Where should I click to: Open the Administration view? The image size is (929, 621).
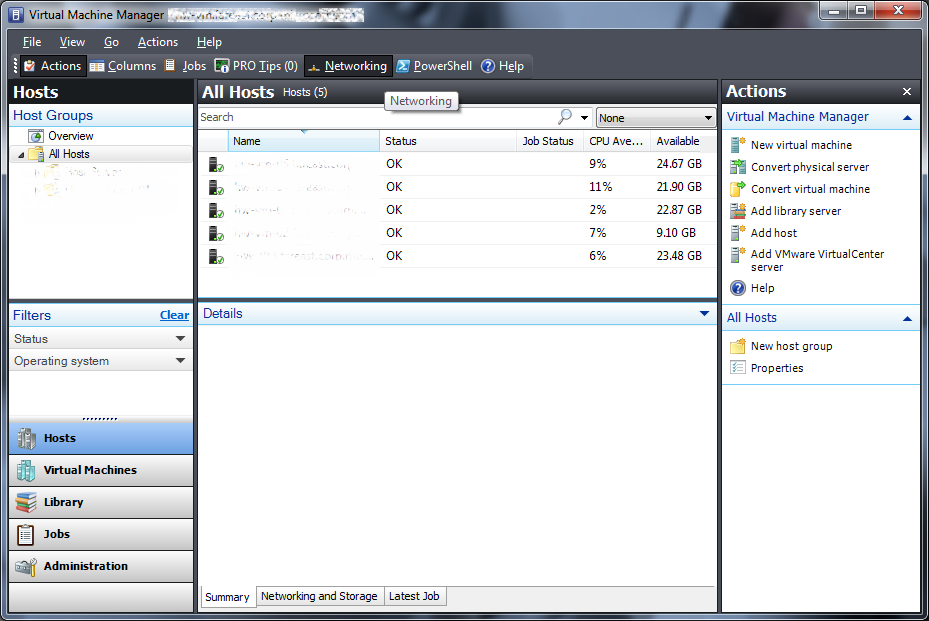101,566
